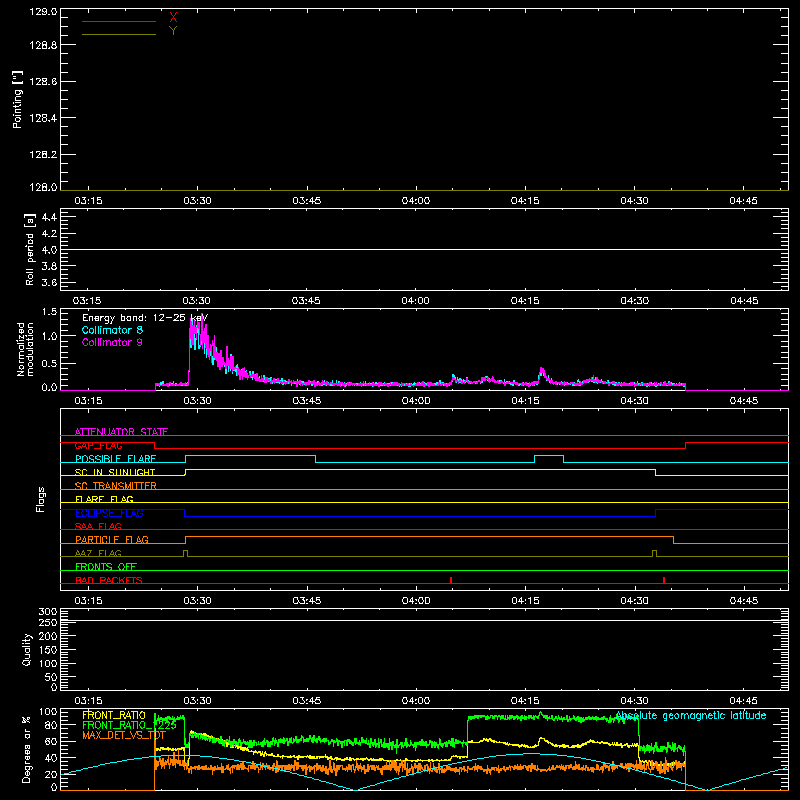Click the 128.0 tick label
Viewport: 800px width, 800px height.
coord(43,187)
